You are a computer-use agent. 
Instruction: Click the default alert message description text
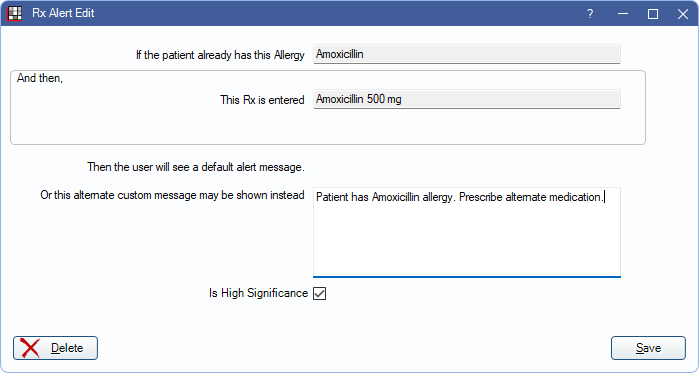click(196, 167)
